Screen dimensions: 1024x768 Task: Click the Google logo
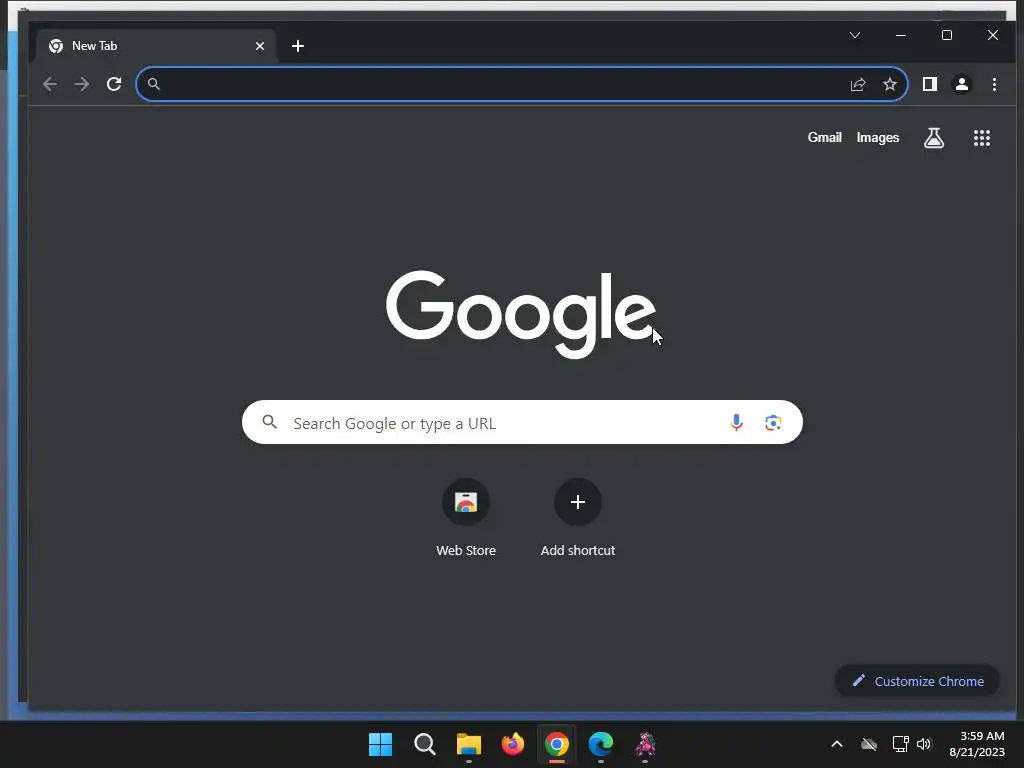pos(520,314)
